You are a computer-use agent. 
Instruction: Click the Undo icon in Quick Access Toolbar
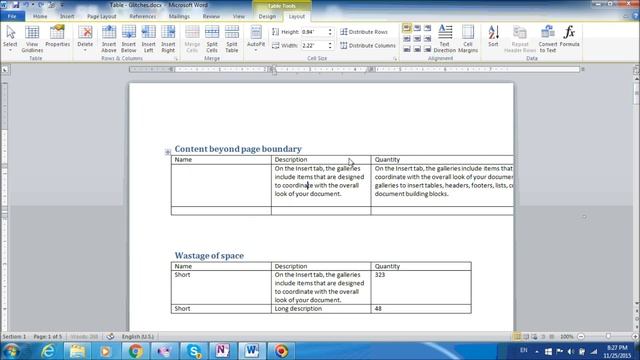coord(26,5)
